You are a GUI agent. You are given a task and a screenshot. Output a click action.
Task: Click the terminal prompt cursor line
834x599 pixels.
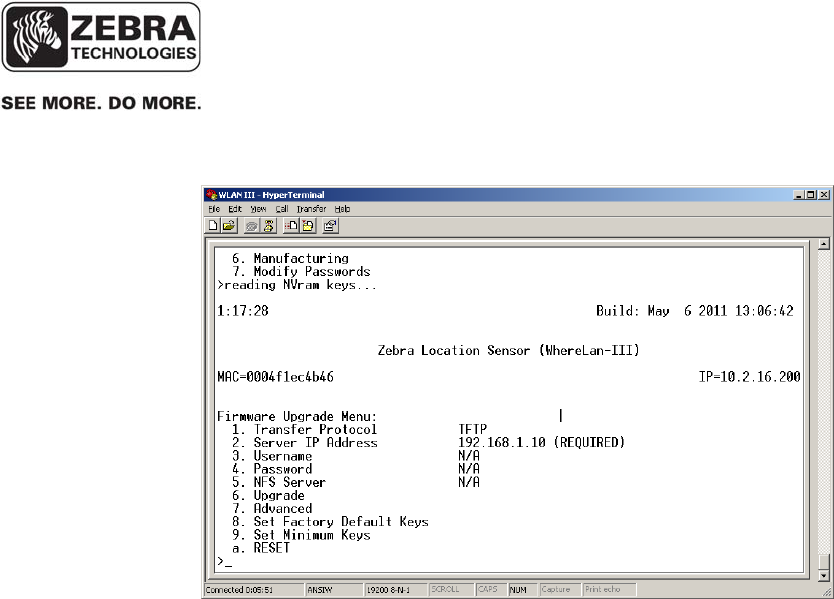[224, 562]
